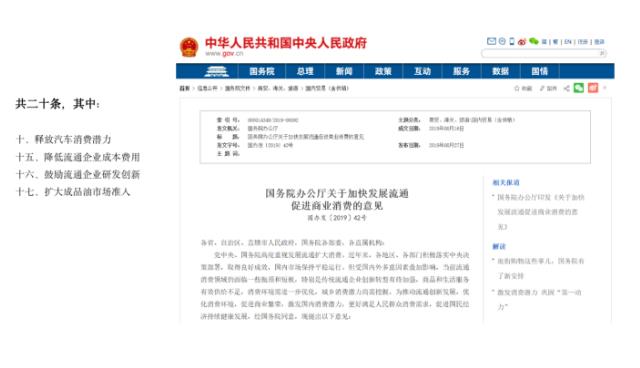640x368 pixels.
Task: Open the 数据 navigation tab
Action: (x=500, y=71)
